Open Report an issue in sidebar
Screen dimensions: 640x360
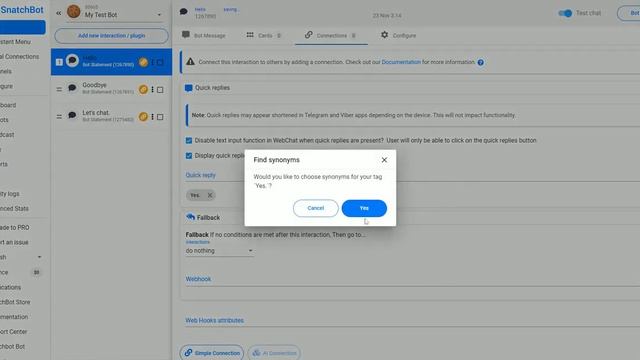[x=14, y=242]
